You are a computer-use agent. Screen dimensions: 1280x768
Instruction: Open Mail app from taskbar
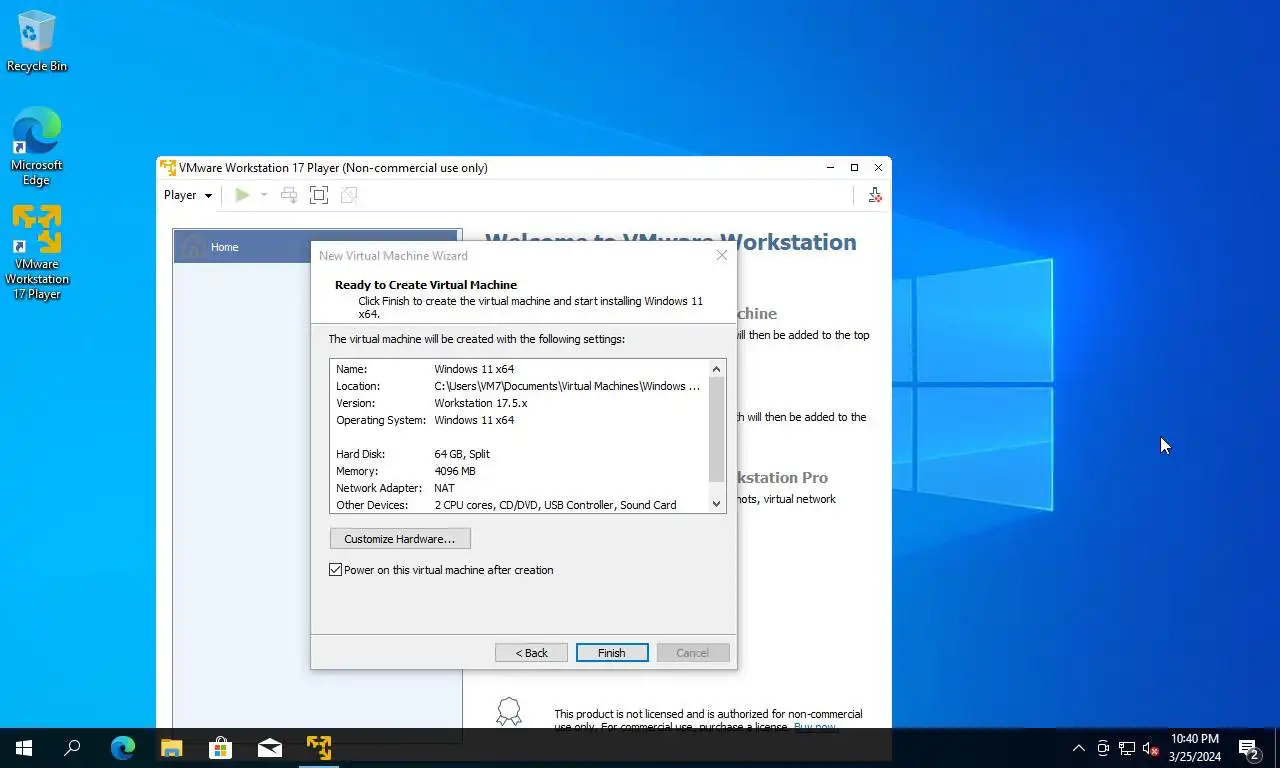(x=270, y=748)
